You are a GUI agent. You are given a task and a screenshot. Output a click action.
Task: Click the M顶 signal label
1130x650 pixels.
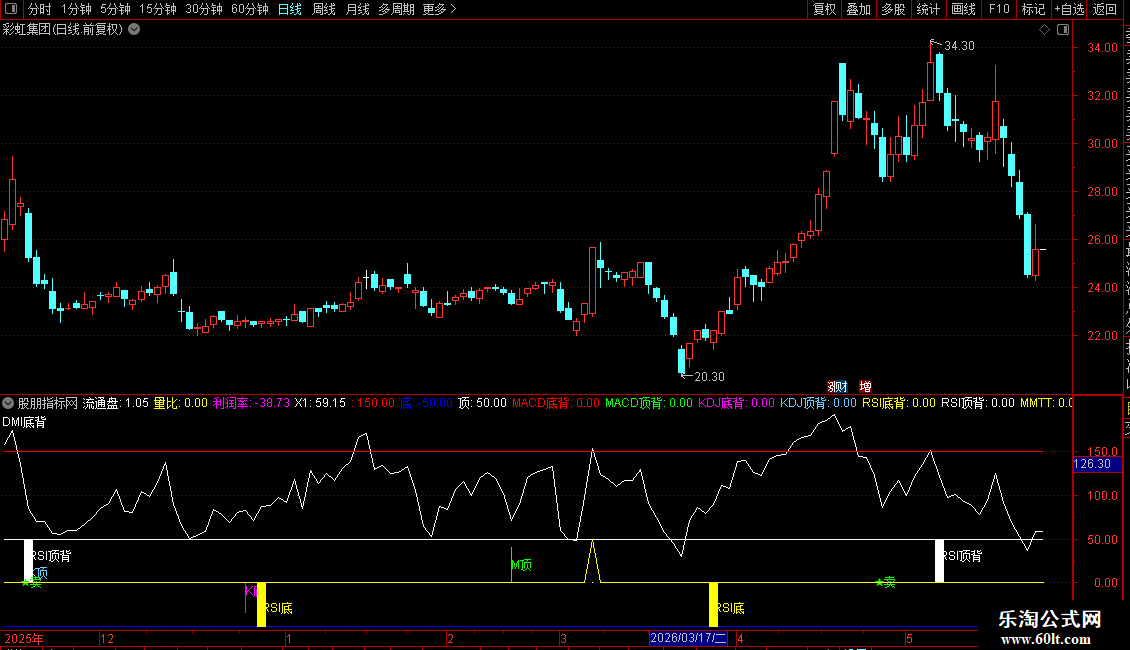click(x=522, y=565)
